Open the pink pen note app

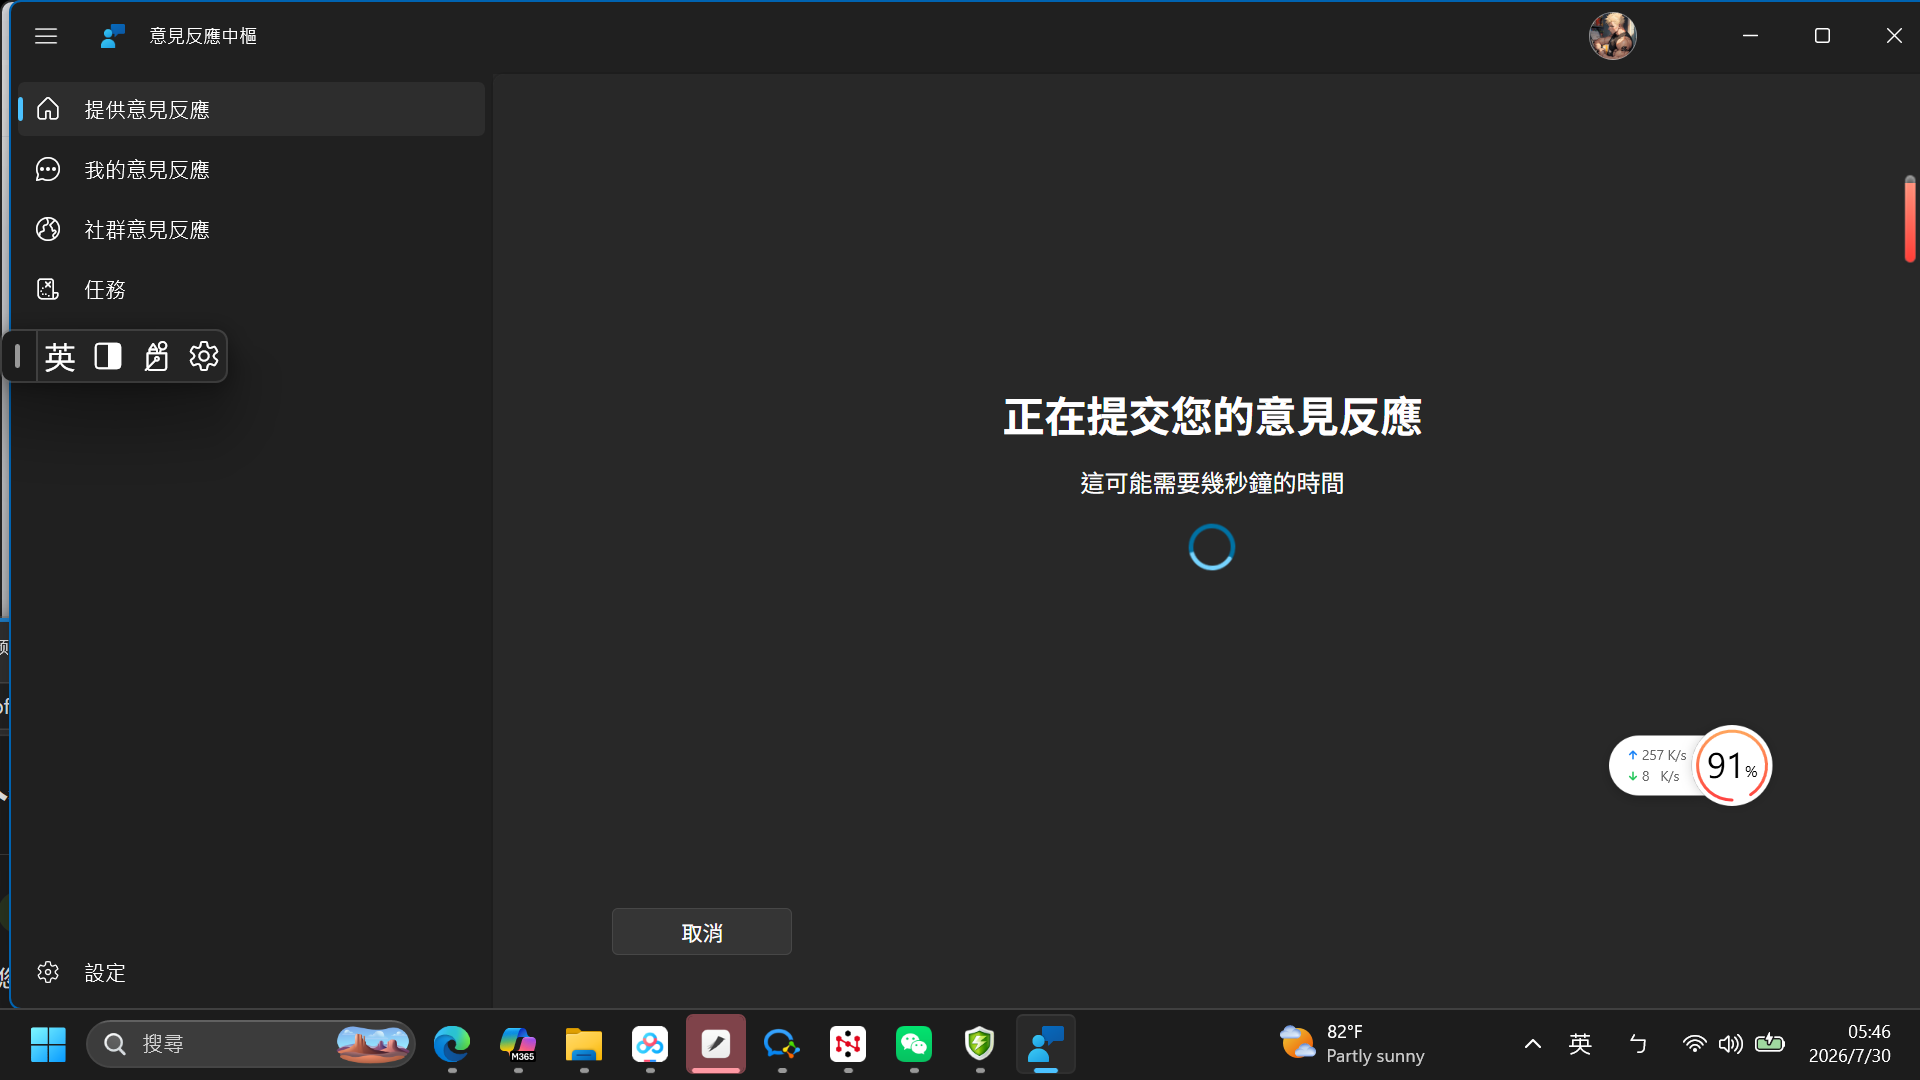[x=716, y=1045]
